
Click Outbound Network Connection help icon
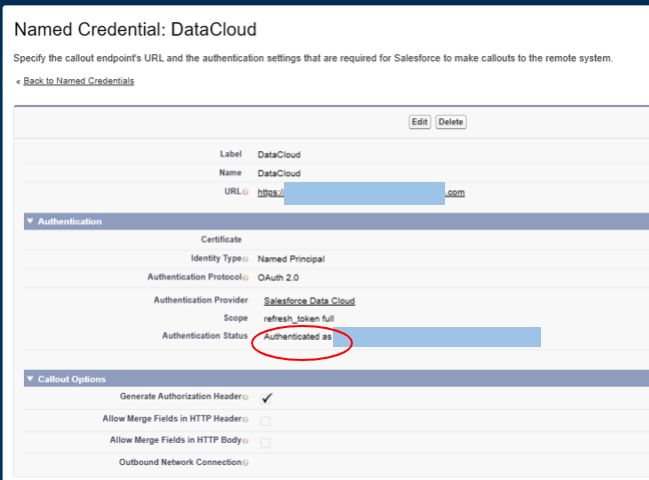245,463
